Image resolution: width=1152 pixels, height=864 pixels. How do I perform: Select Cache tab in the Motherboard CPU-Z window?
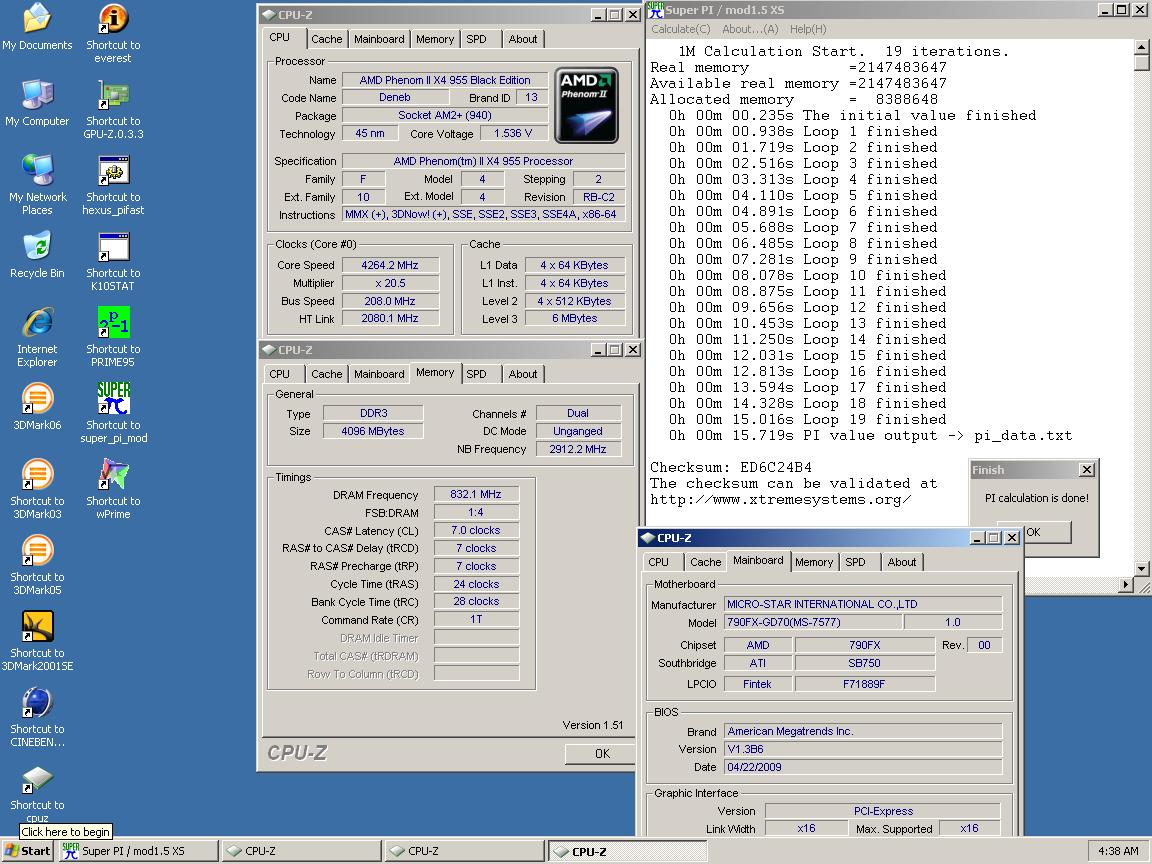[705, 562]
